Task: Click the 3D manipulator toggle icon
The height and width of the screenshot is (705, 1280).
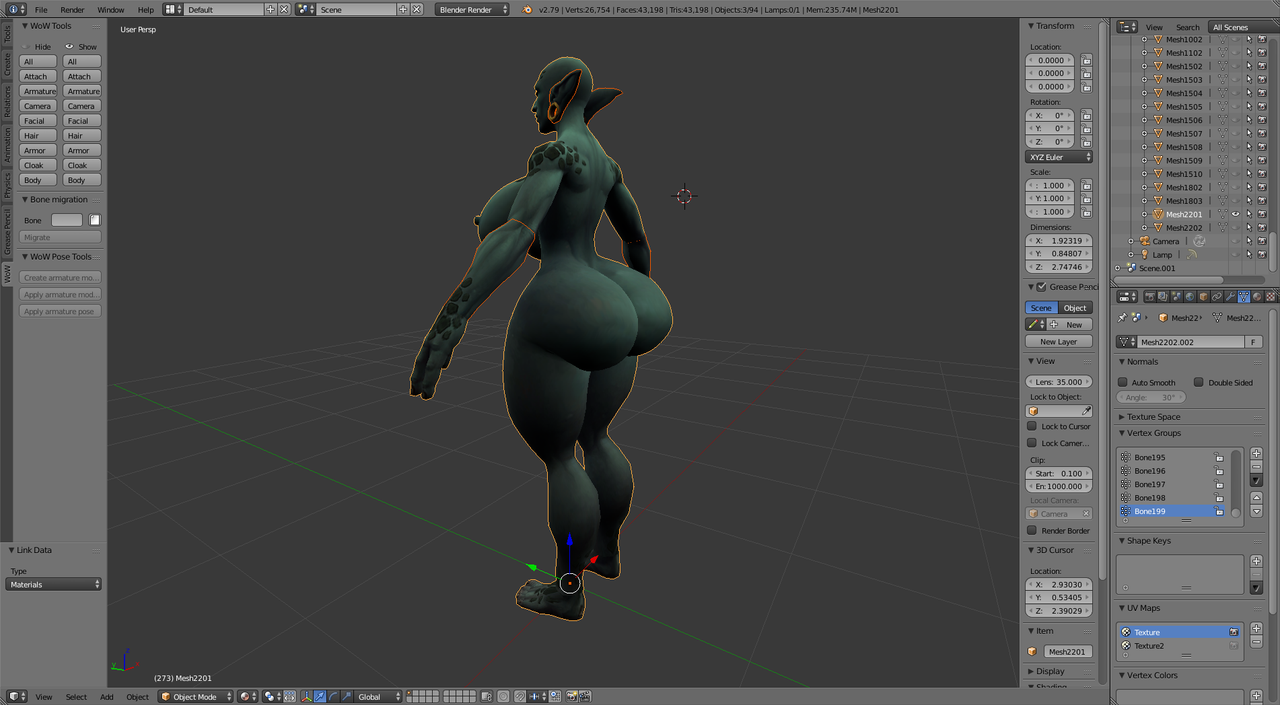Action: tap(306, 697)
